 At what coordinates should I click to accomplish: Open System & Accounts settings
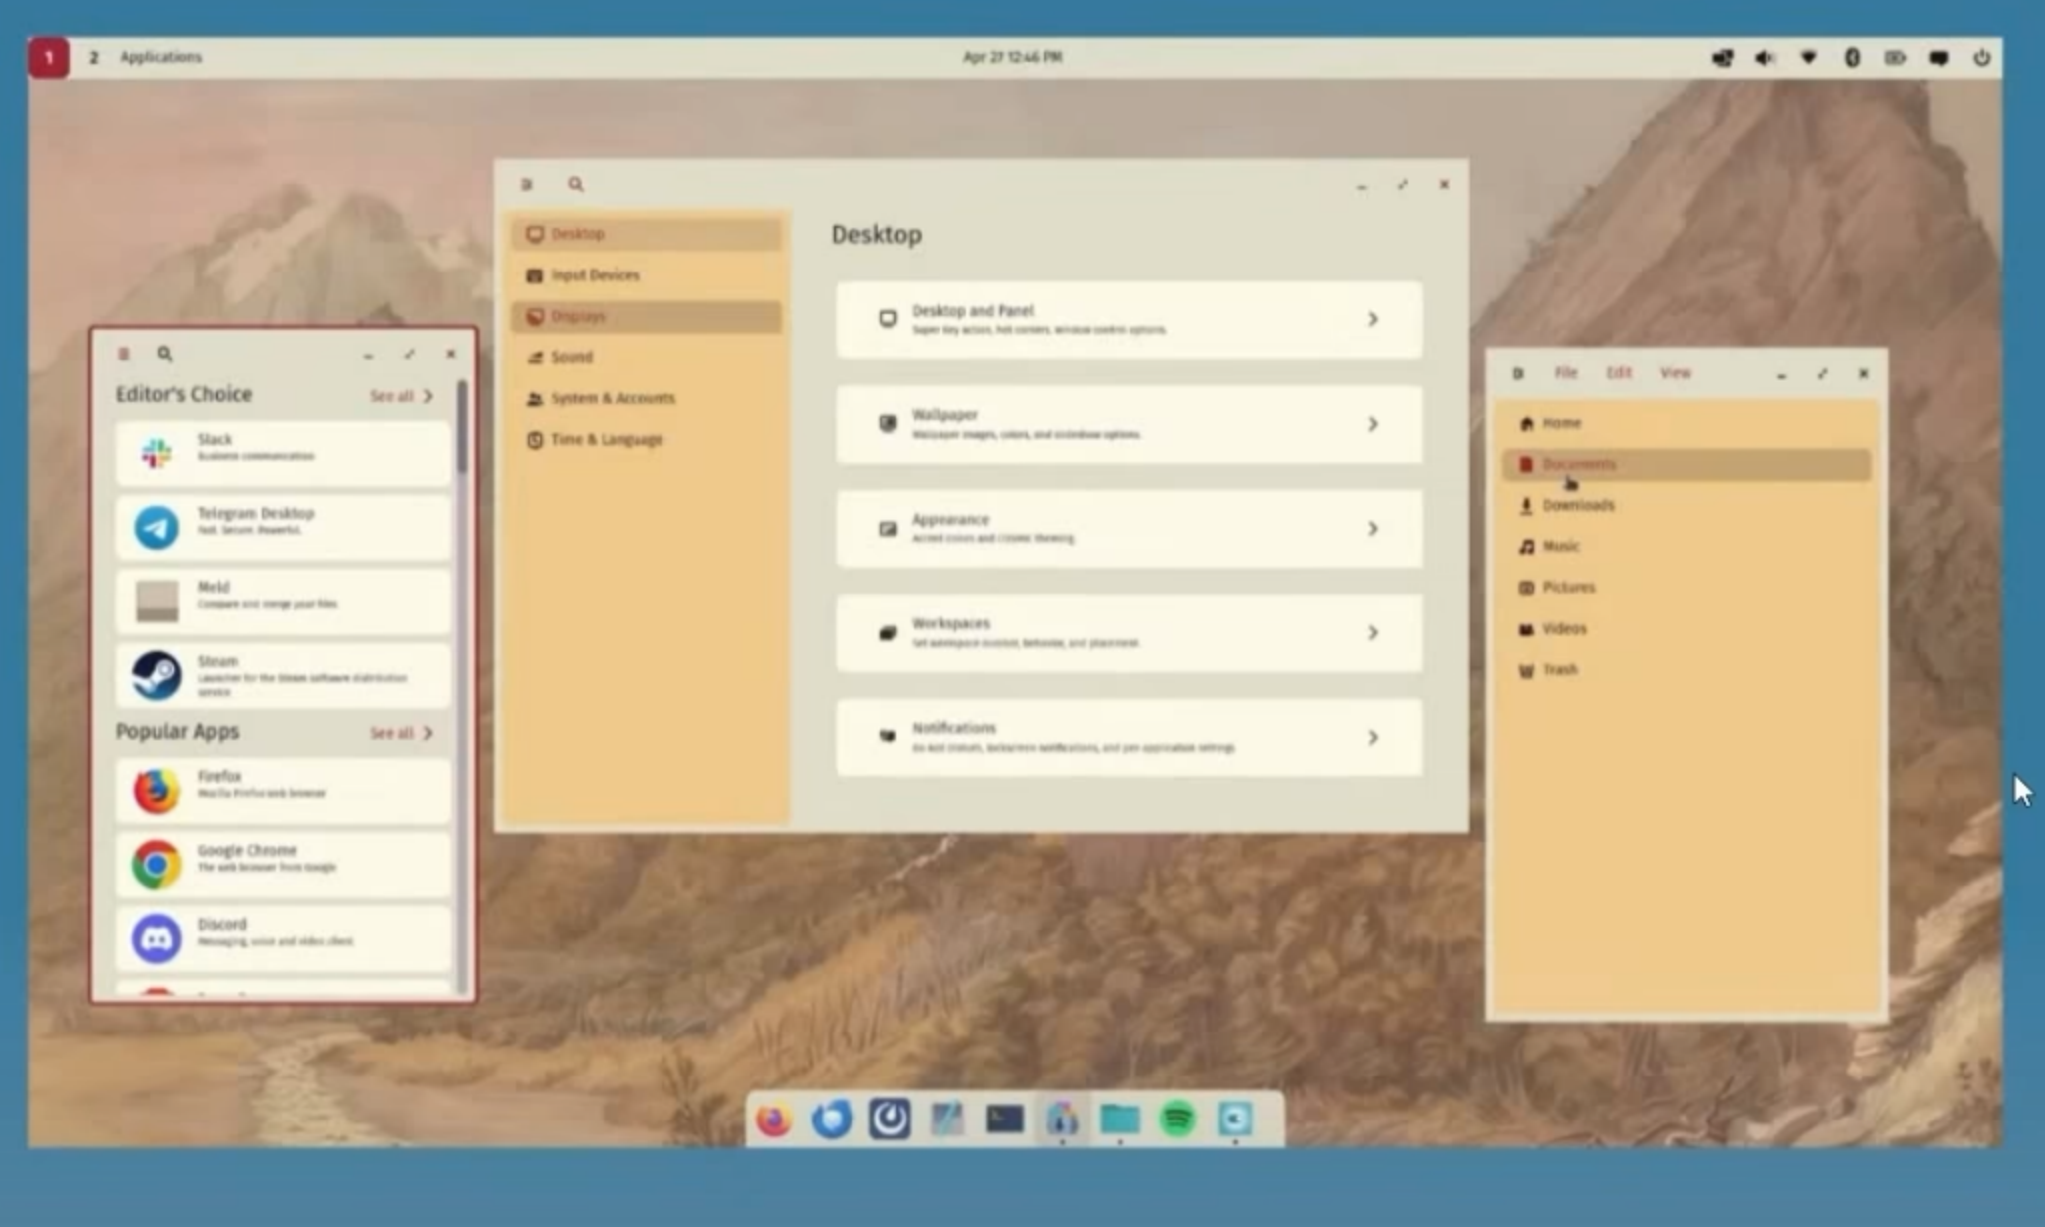(611, 397)
